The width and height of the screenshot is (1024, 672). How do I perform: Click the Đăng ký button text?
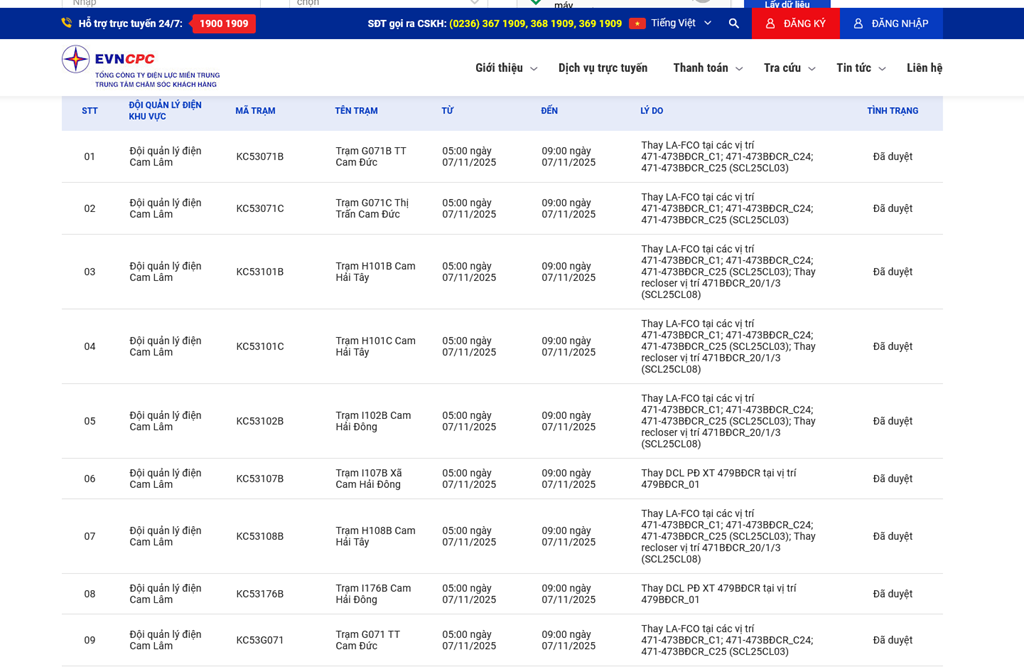[804, 23]
